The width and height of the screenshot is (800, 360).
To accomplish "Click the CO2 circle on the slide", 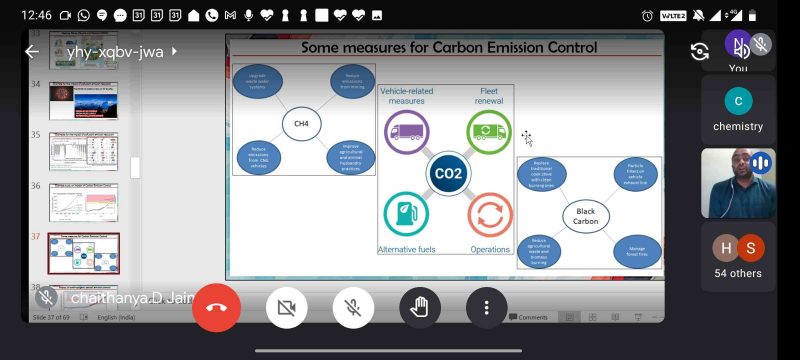I will click(x=448, y=173).
